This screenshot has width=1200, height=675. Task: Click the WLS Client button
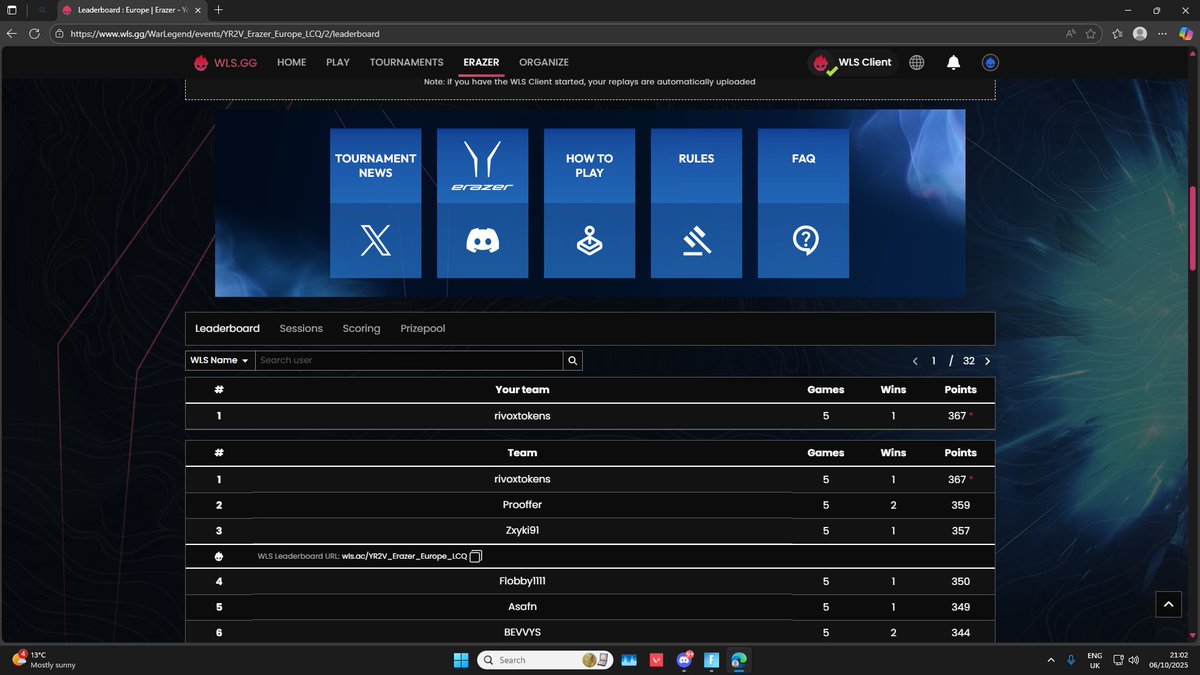point(851,62)
